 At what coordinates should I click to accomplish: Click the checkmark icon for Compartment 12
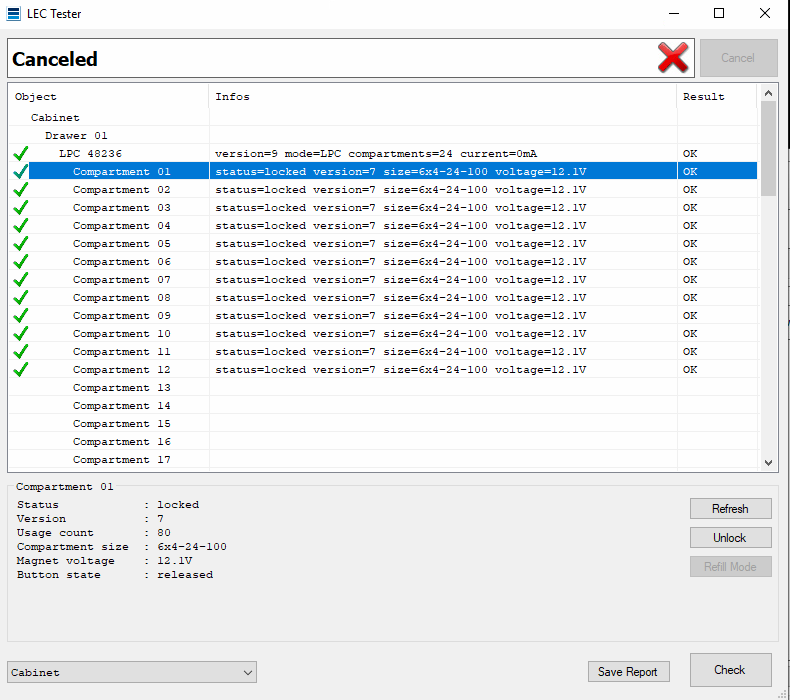(21, 369)
